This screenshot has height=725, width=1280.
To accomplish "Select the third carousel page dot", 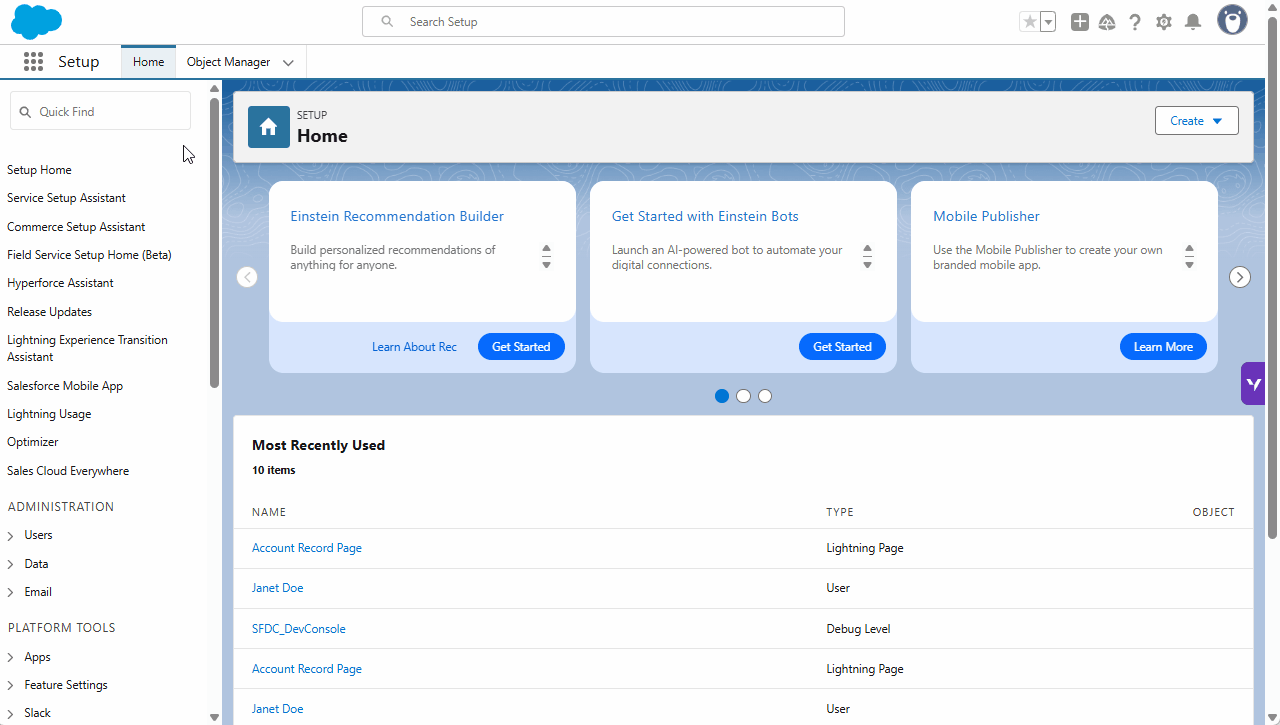I will pyautogui.click(x=765, y=396).
